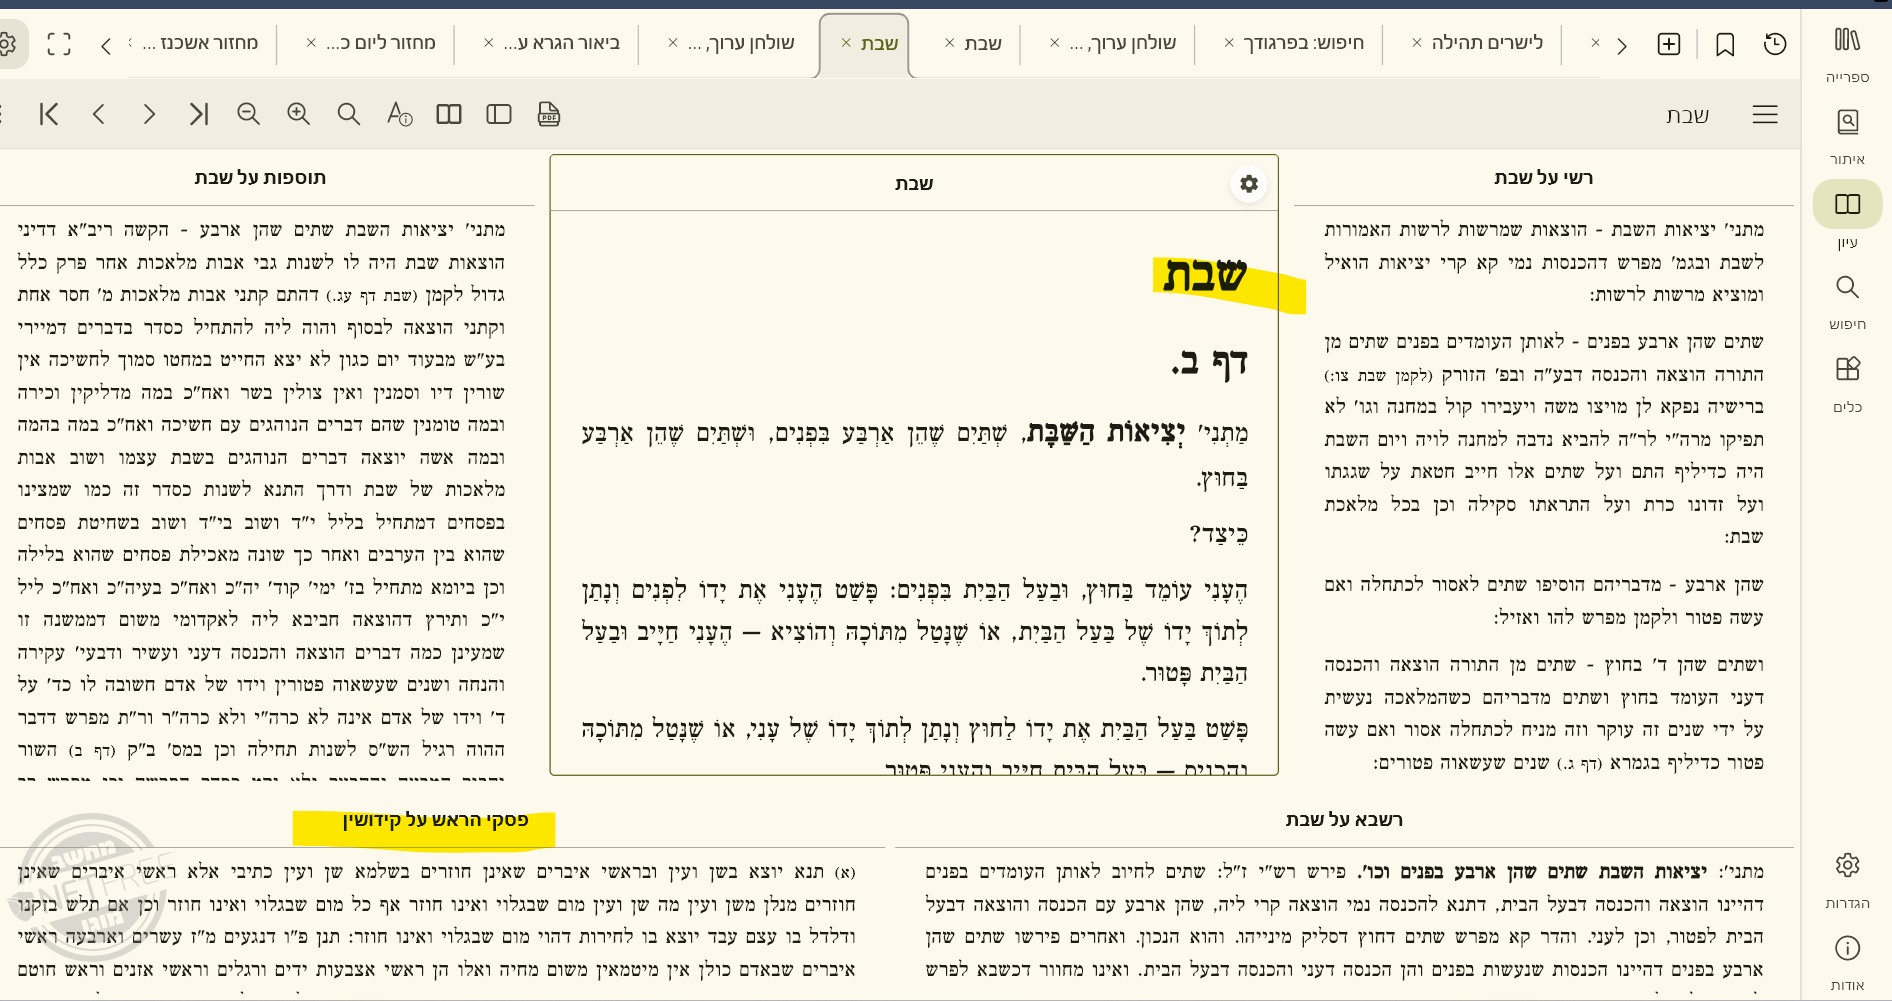The image size is (1892, 1001).
Task: Export the book with the PDF icon
Action: (x=548, y=114)
